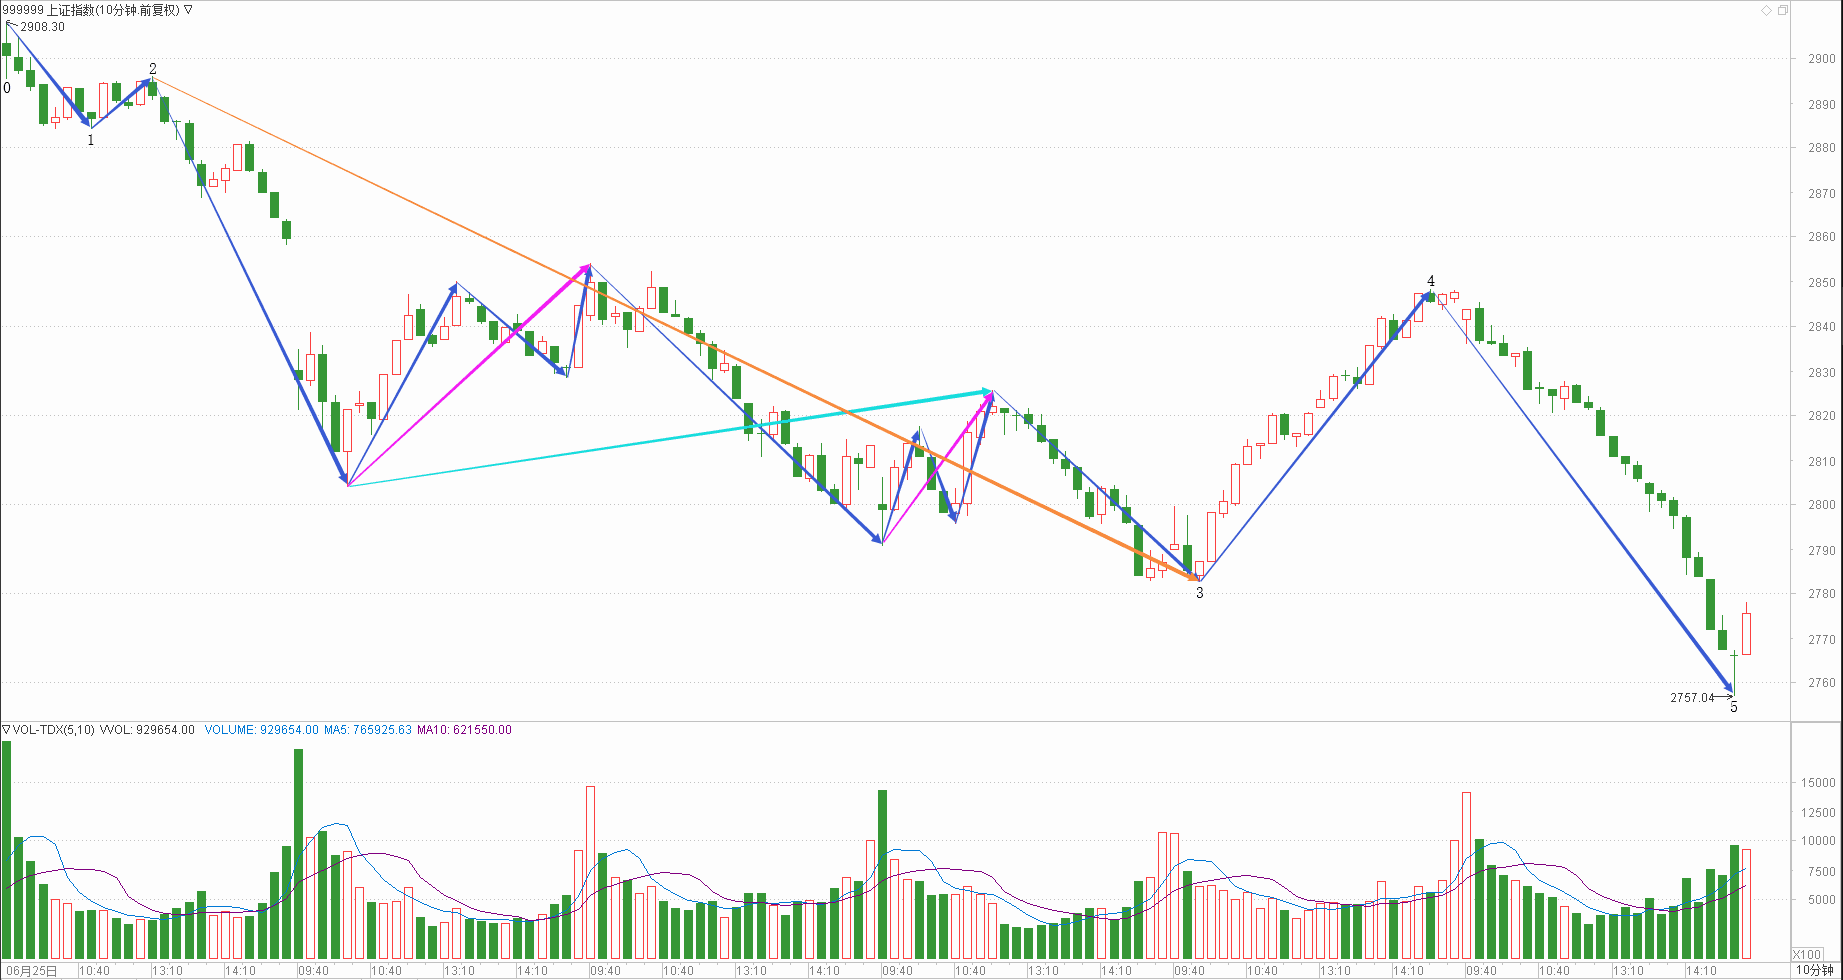
Task: Select wave marker number 4 at peak
Action: click(1431, 281)
